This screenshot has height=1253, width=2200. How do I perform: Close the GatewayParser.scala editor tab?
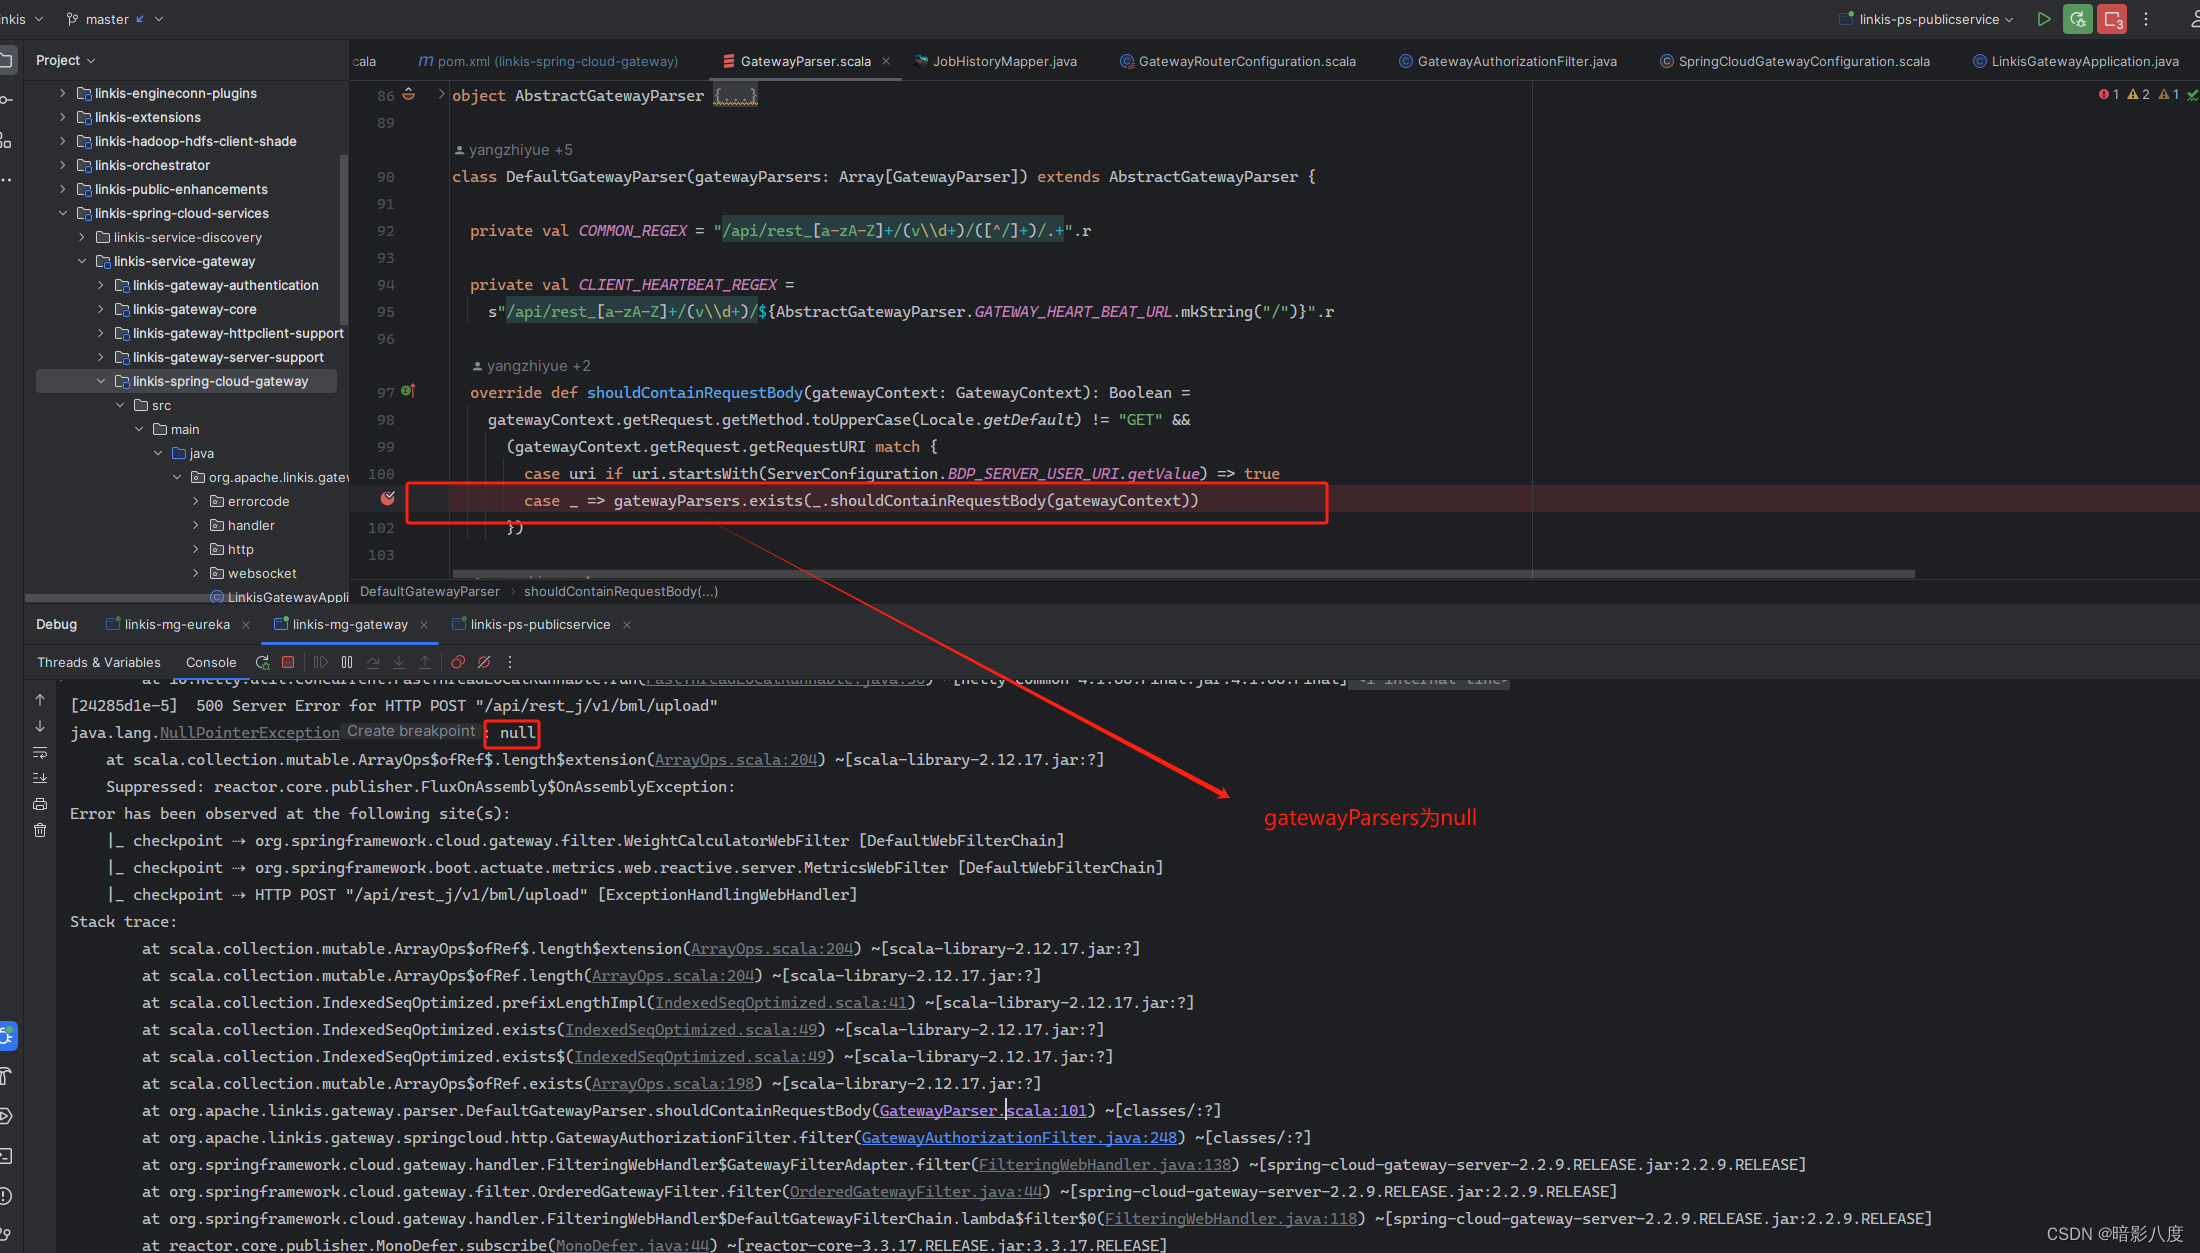click(886, 61)
